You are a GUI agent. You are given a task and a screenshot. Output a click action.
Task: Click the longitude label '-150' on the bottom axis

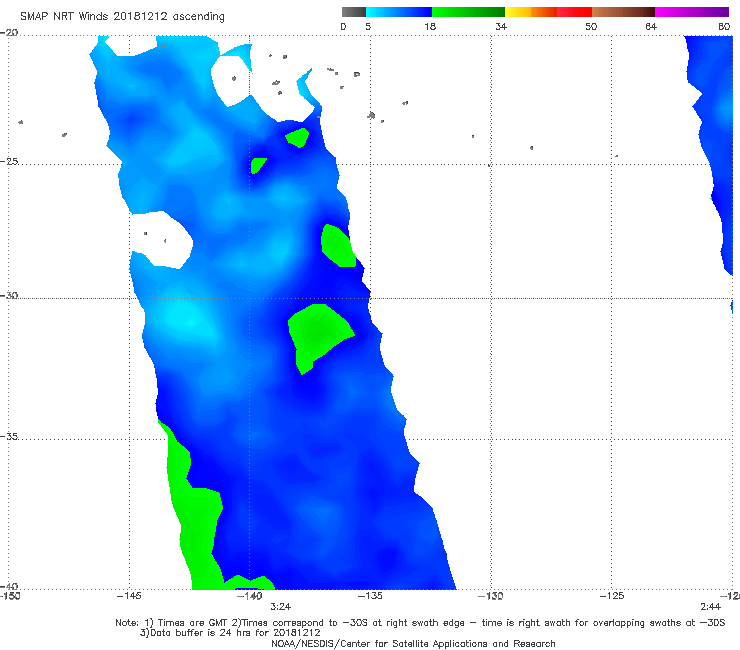pyautogui.click(x=10, y=596)
